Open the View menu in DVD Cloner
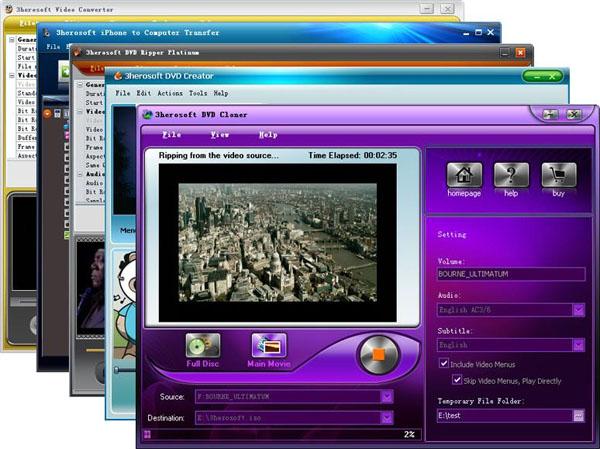 point(220,135)
